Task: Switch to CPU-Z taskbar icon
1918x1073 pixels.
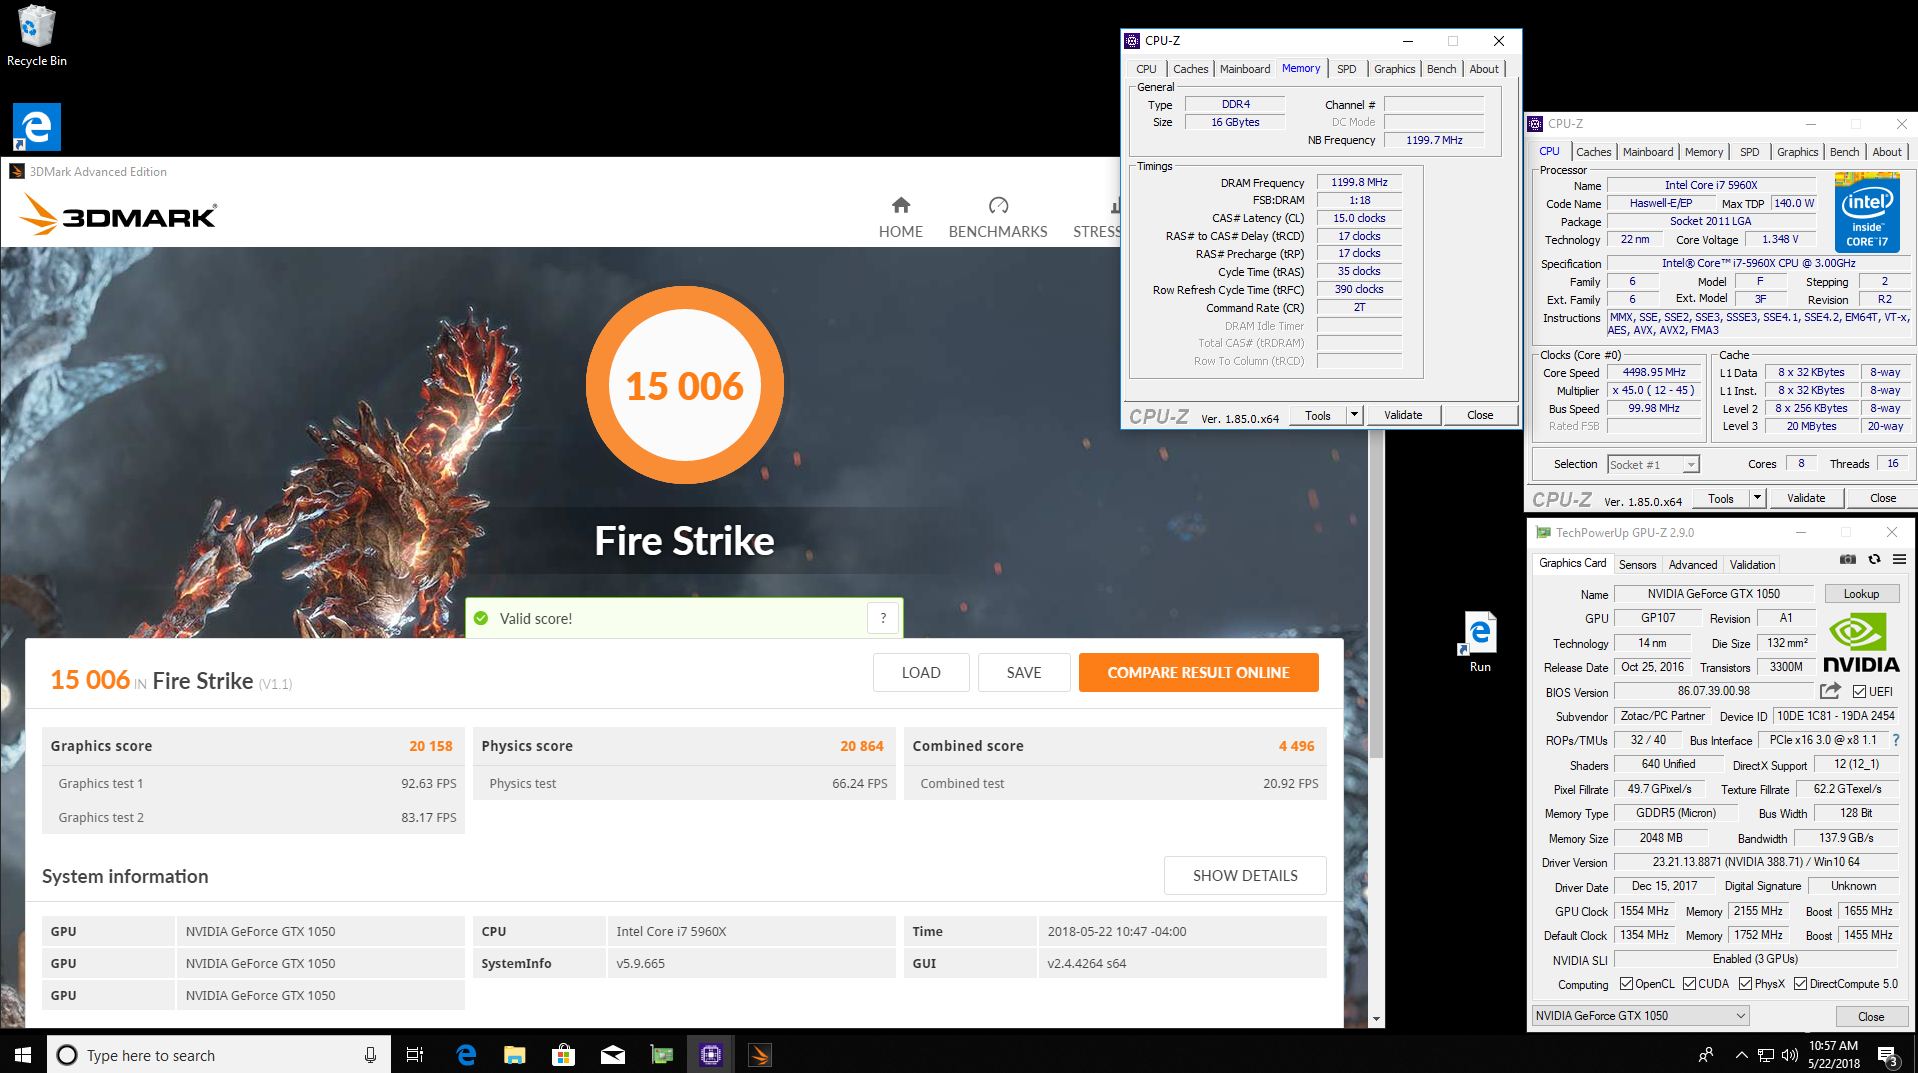Action: pyautogui.click(x=711, y=1054)
